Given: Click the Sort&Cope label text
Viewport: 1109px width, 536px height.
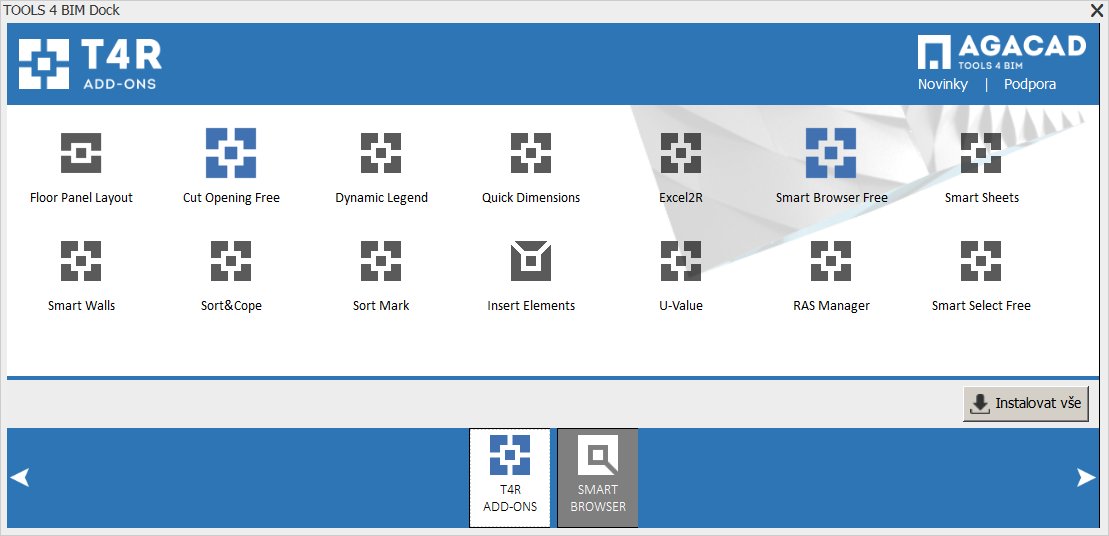Looking at the screenshot, I should point(231,306).
